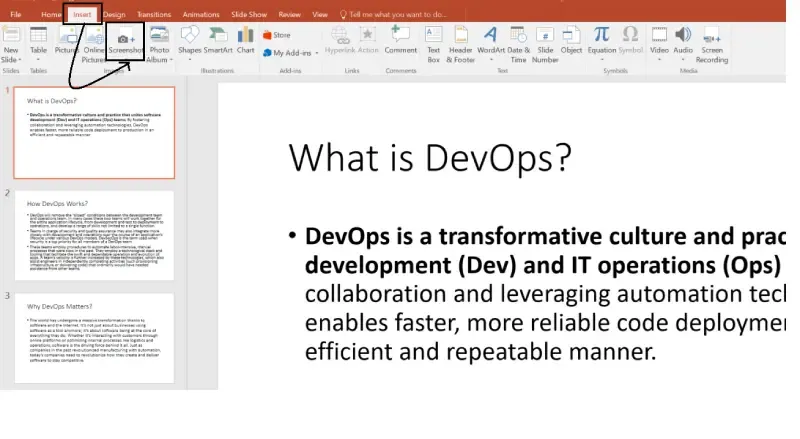Open the Shapes gallery
Screen dimensions: 800x439
[x=190, y=44]
